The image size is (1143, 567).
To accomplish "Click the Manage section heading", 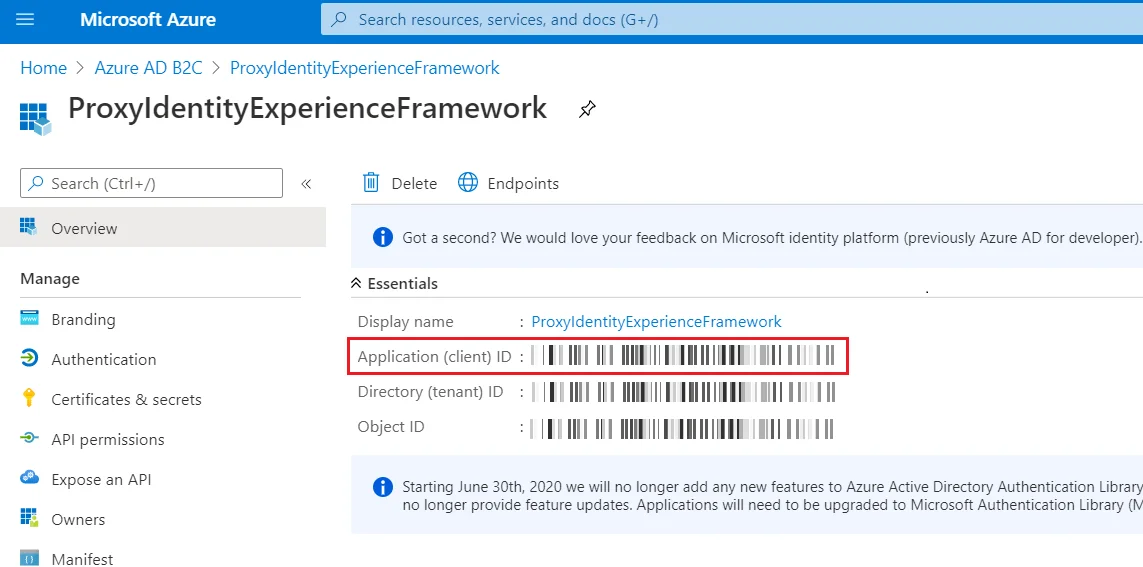I will (x=50, y=278).
